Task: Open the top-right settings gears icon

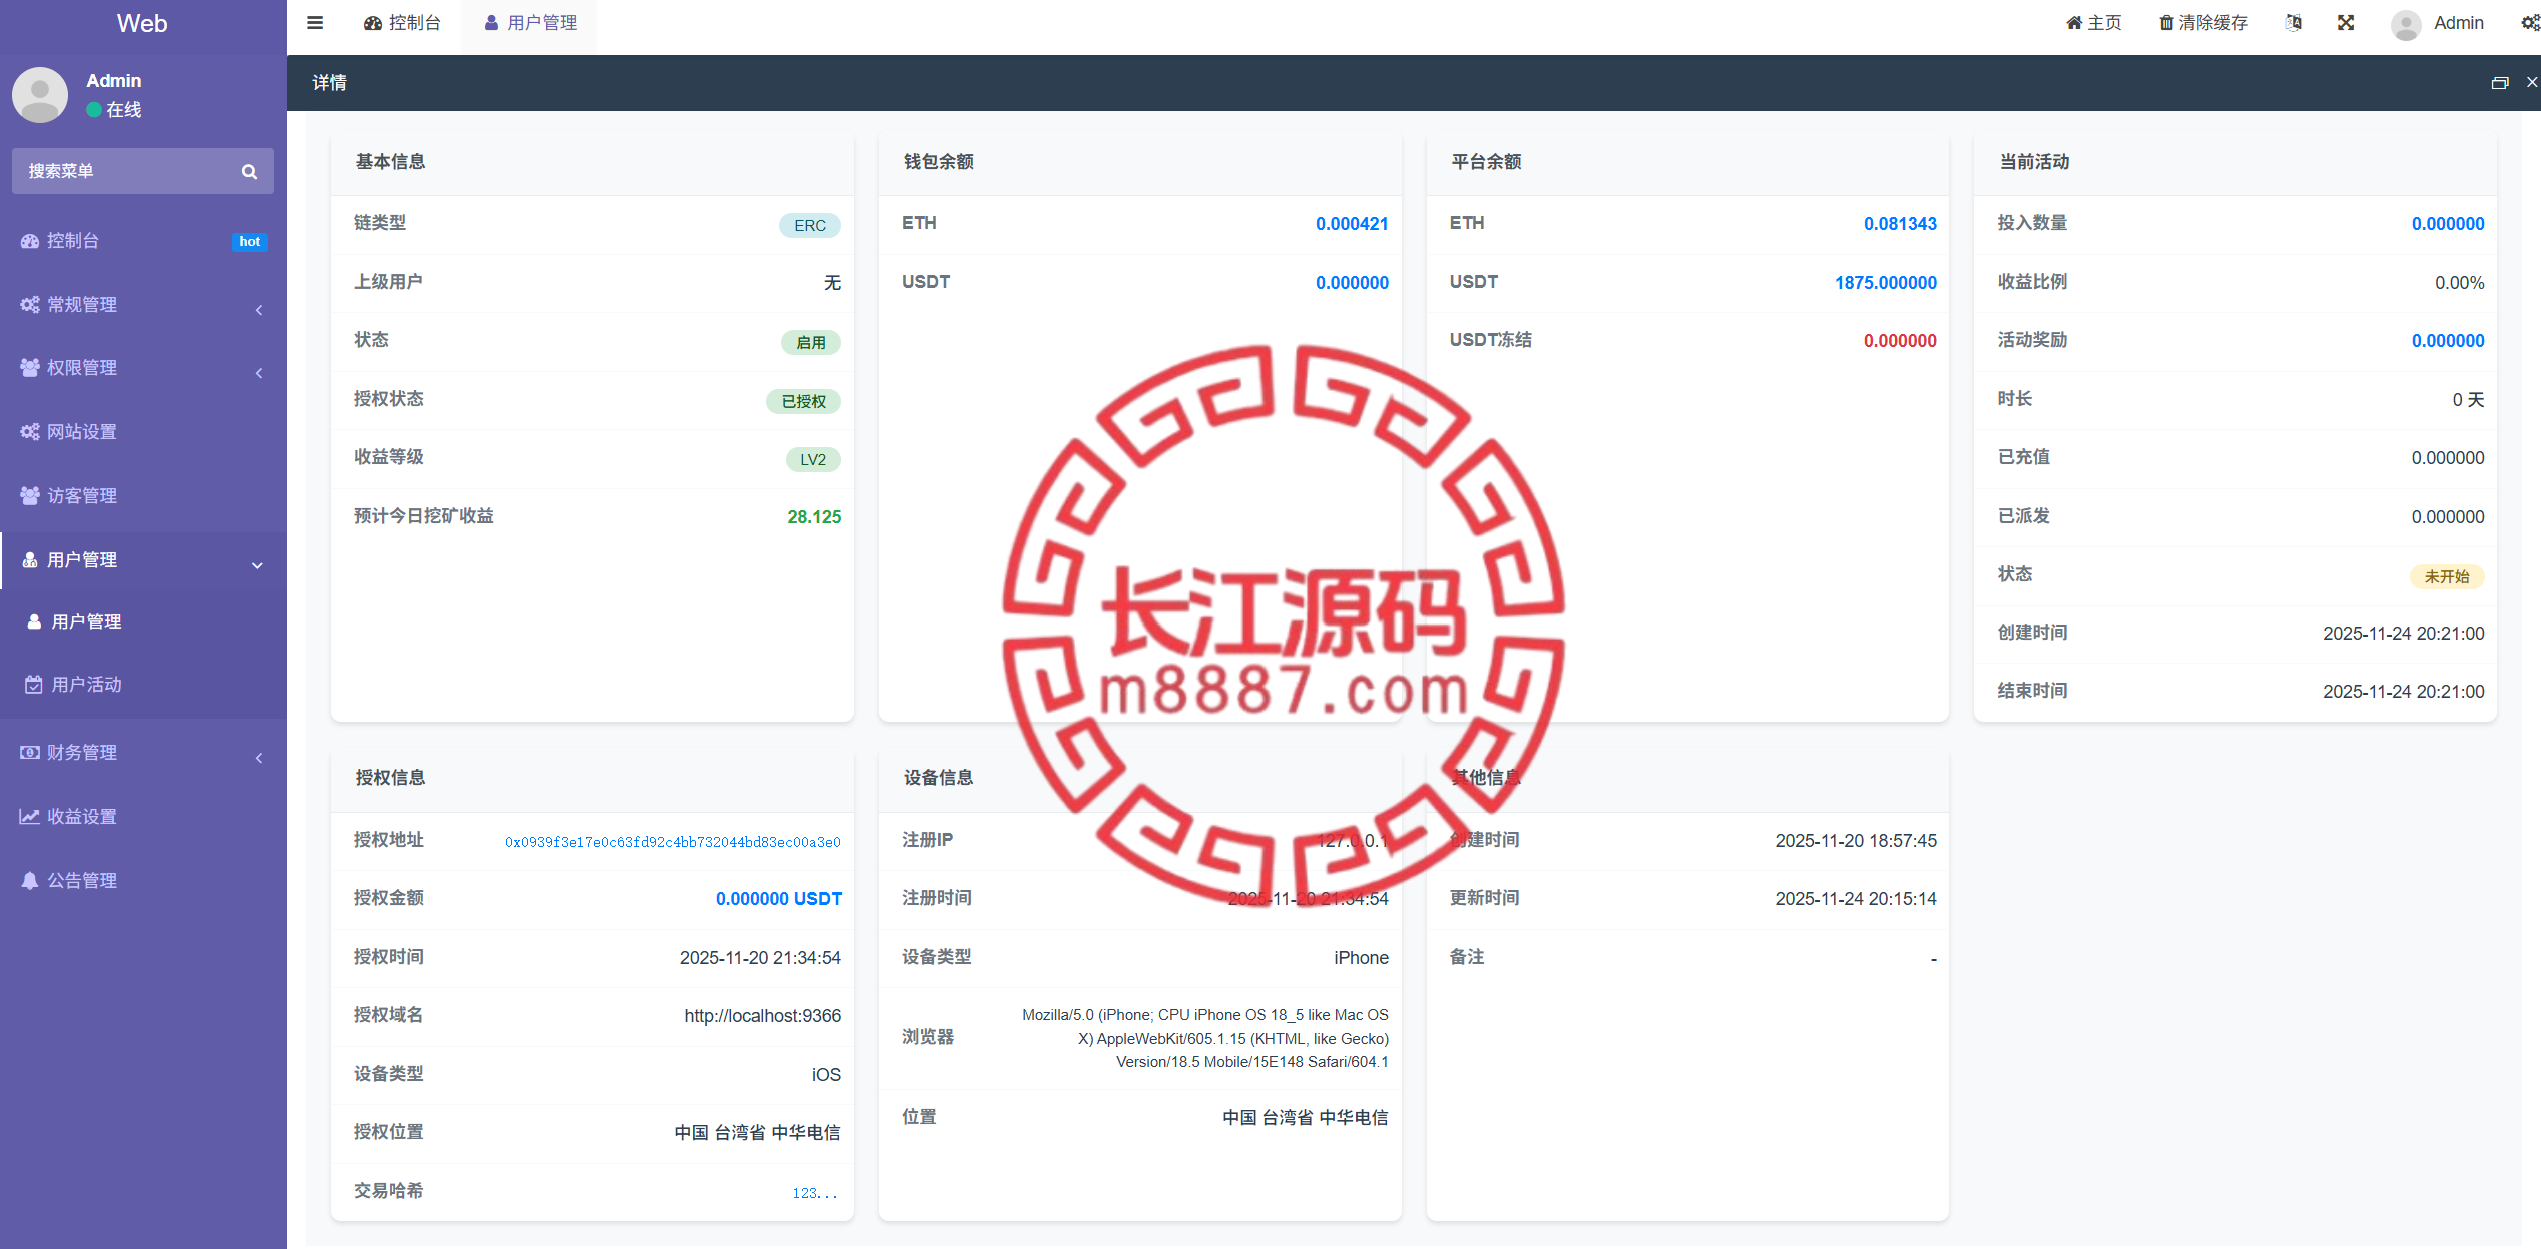Action: (2530, 23)
